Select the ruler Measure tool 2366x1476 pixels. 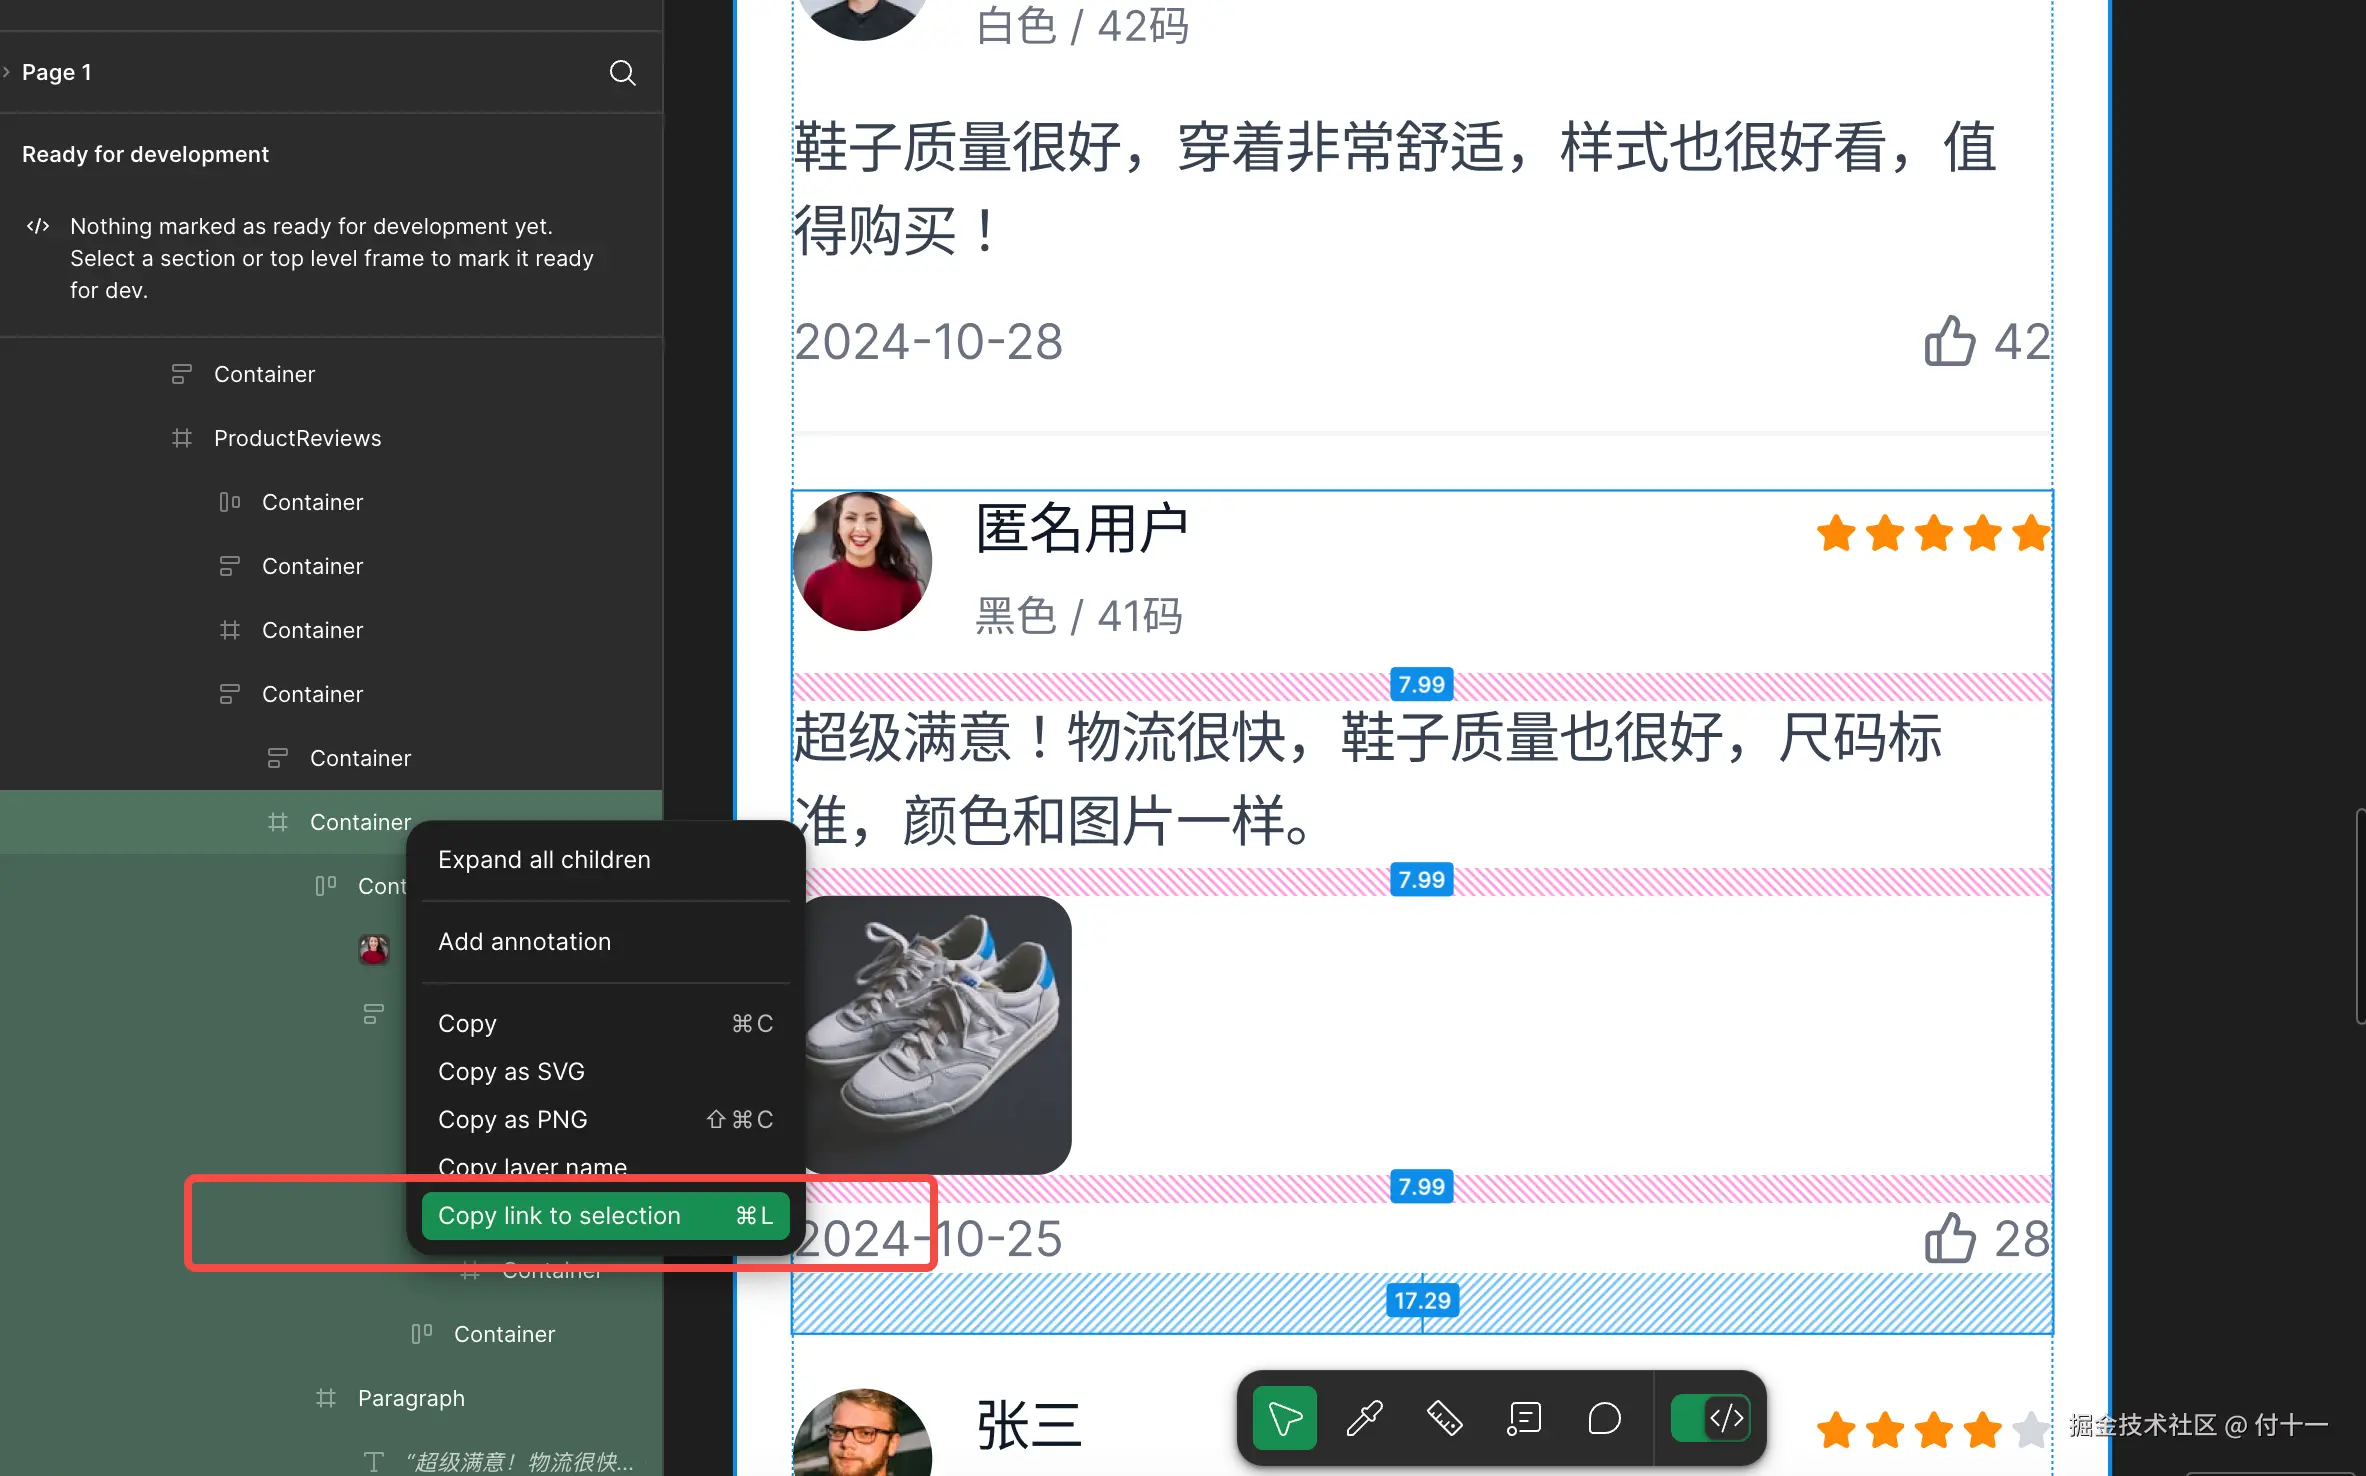1444,1418
